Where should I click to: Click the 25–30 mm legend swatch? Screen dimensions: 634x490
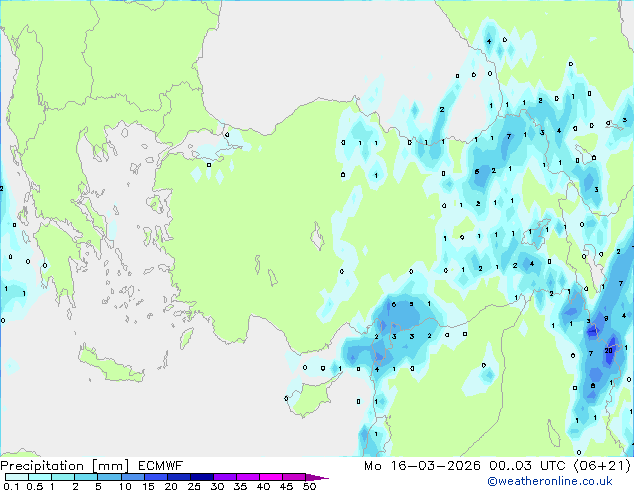201,477
